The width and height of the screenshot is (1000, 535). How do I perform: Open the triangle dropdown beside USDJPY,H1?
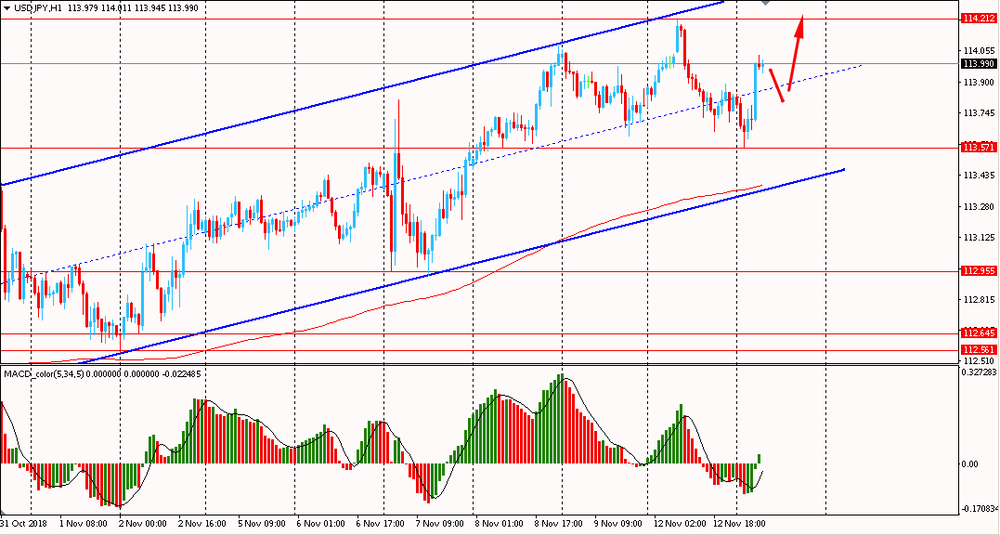click(7, 9)
